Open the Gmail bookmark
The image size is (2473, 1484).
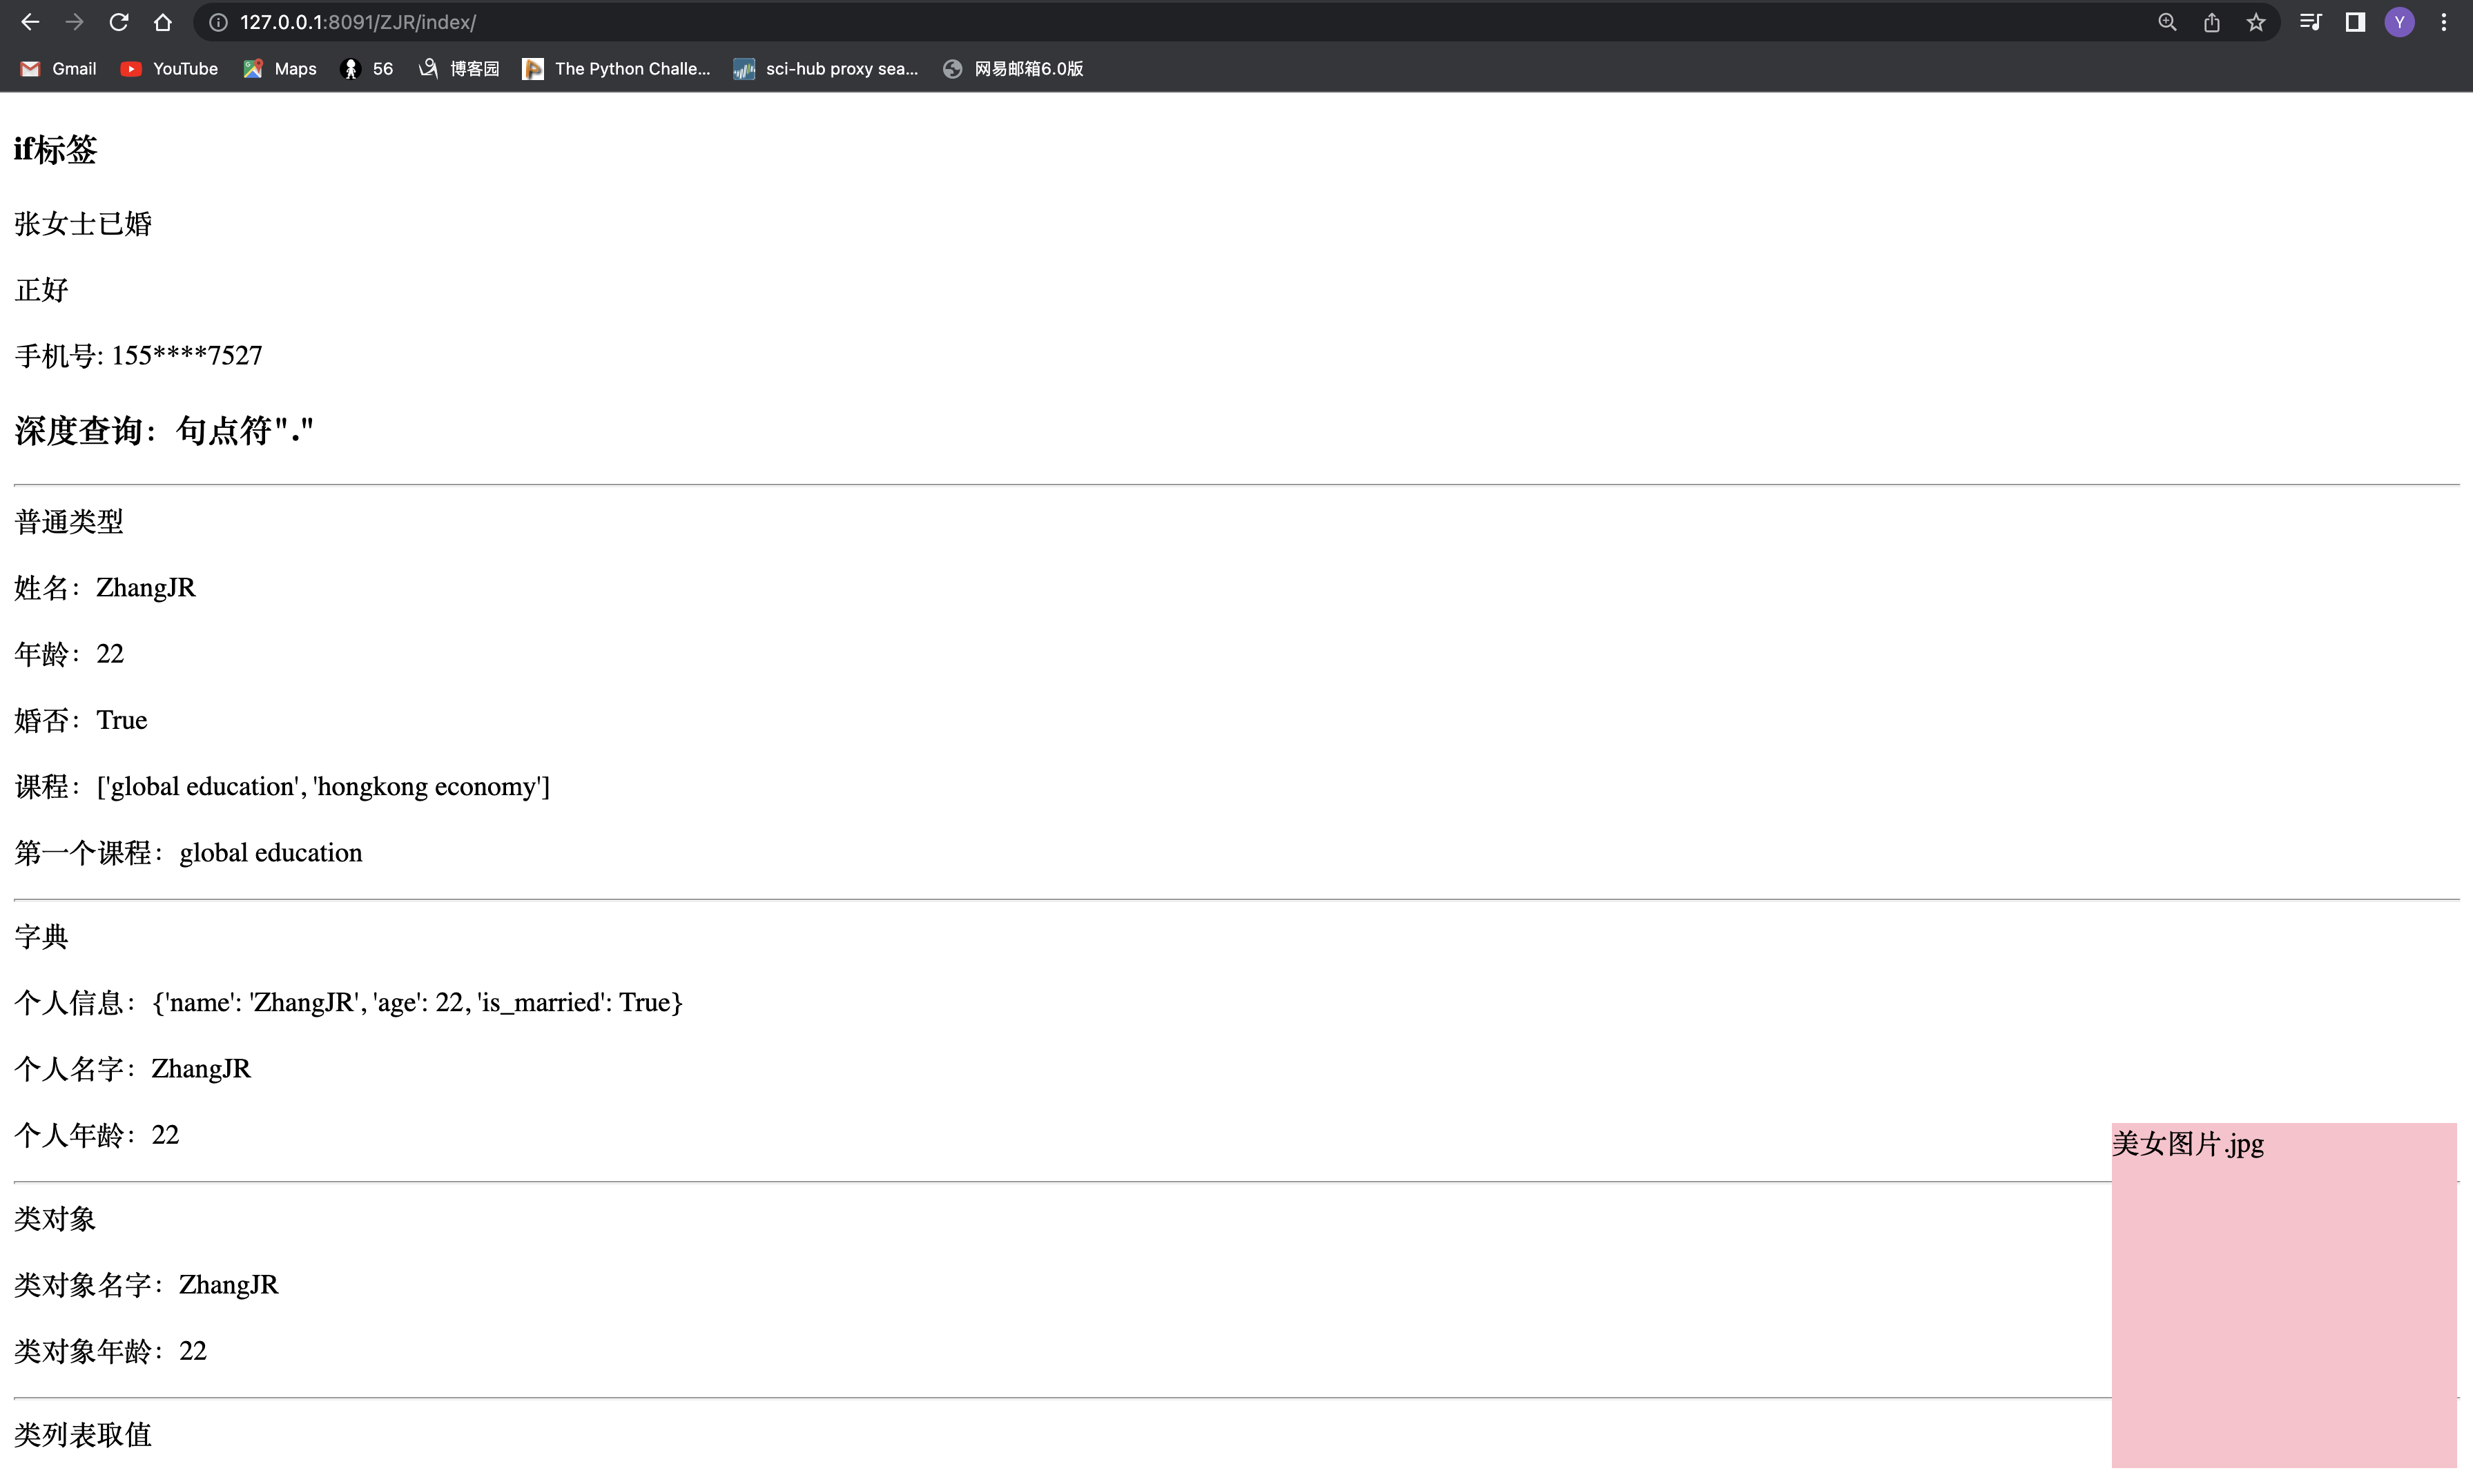coord(58,69)
